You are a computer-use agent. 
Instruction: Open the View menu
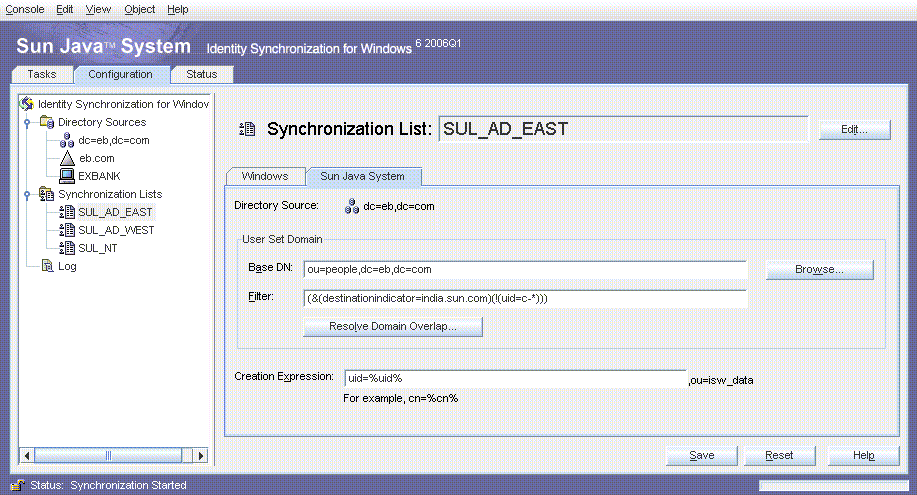coord(98,9)
